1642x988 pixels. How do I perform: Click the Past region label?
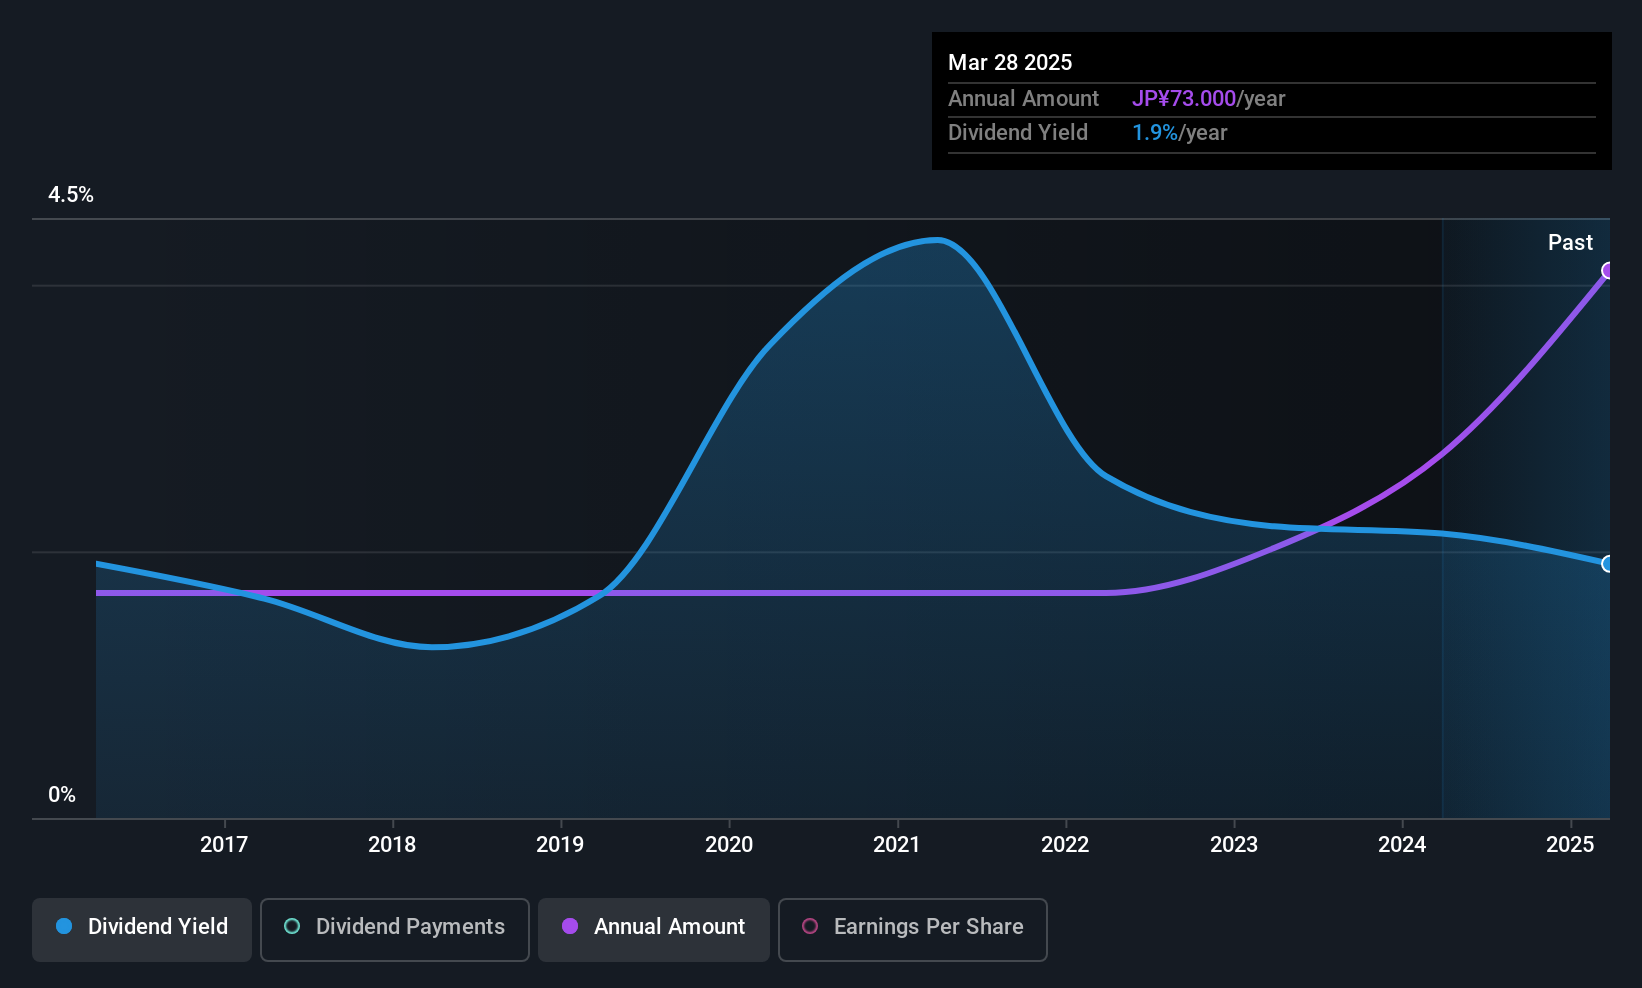tap(1570, 242)
